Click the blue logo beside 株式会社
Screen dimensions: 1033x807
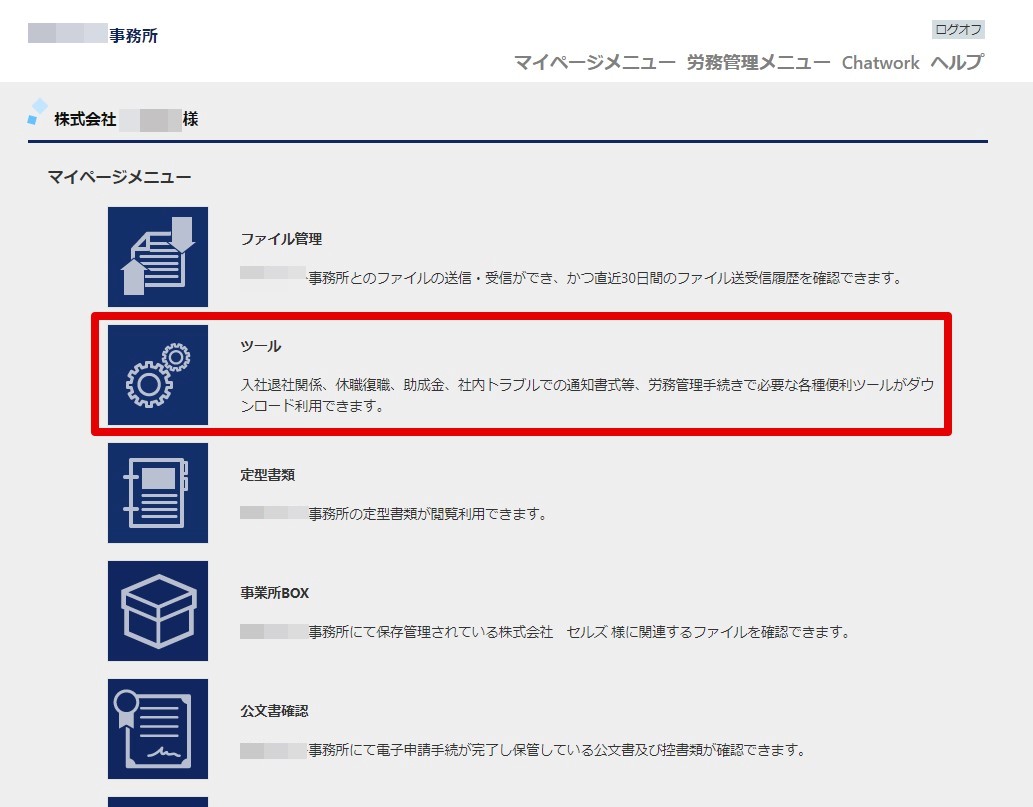pyautogui.click(x=38, y=111)
